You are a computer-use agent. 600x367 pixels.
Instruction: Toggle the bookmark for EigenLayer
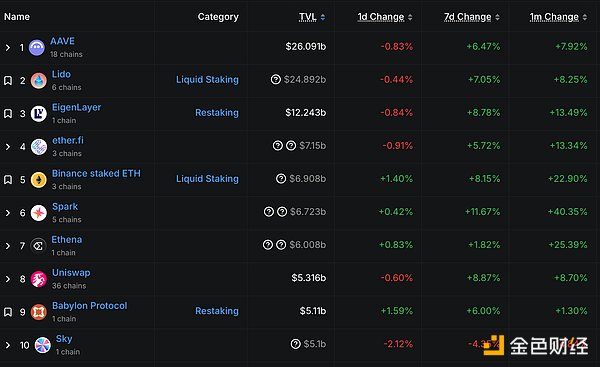point(8,114)
